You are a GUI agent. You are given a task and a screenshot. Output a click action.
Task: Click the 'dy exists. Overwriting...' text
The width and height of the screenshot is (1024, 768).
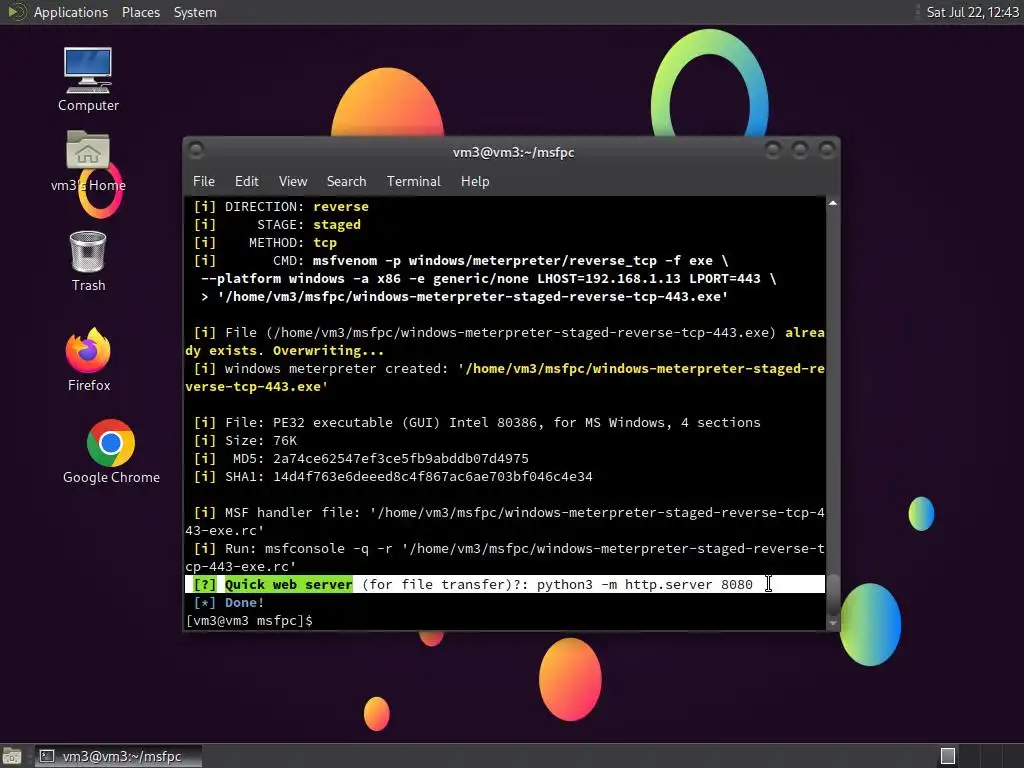pos(285,351)
